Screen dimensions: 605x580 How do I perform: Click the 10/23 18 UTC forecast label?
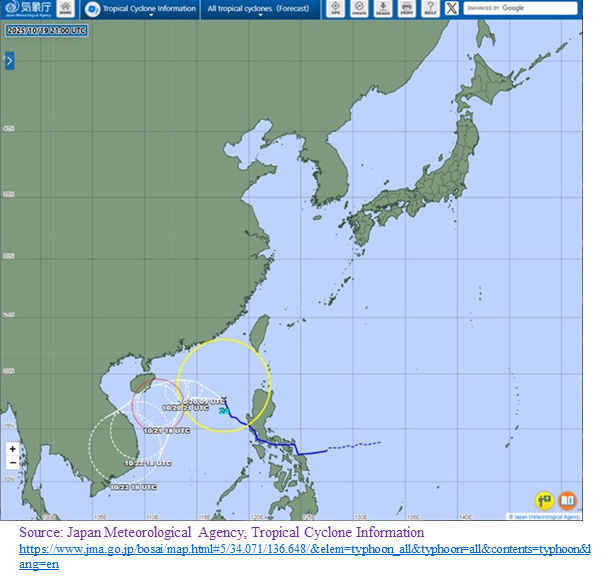point(133,487)
